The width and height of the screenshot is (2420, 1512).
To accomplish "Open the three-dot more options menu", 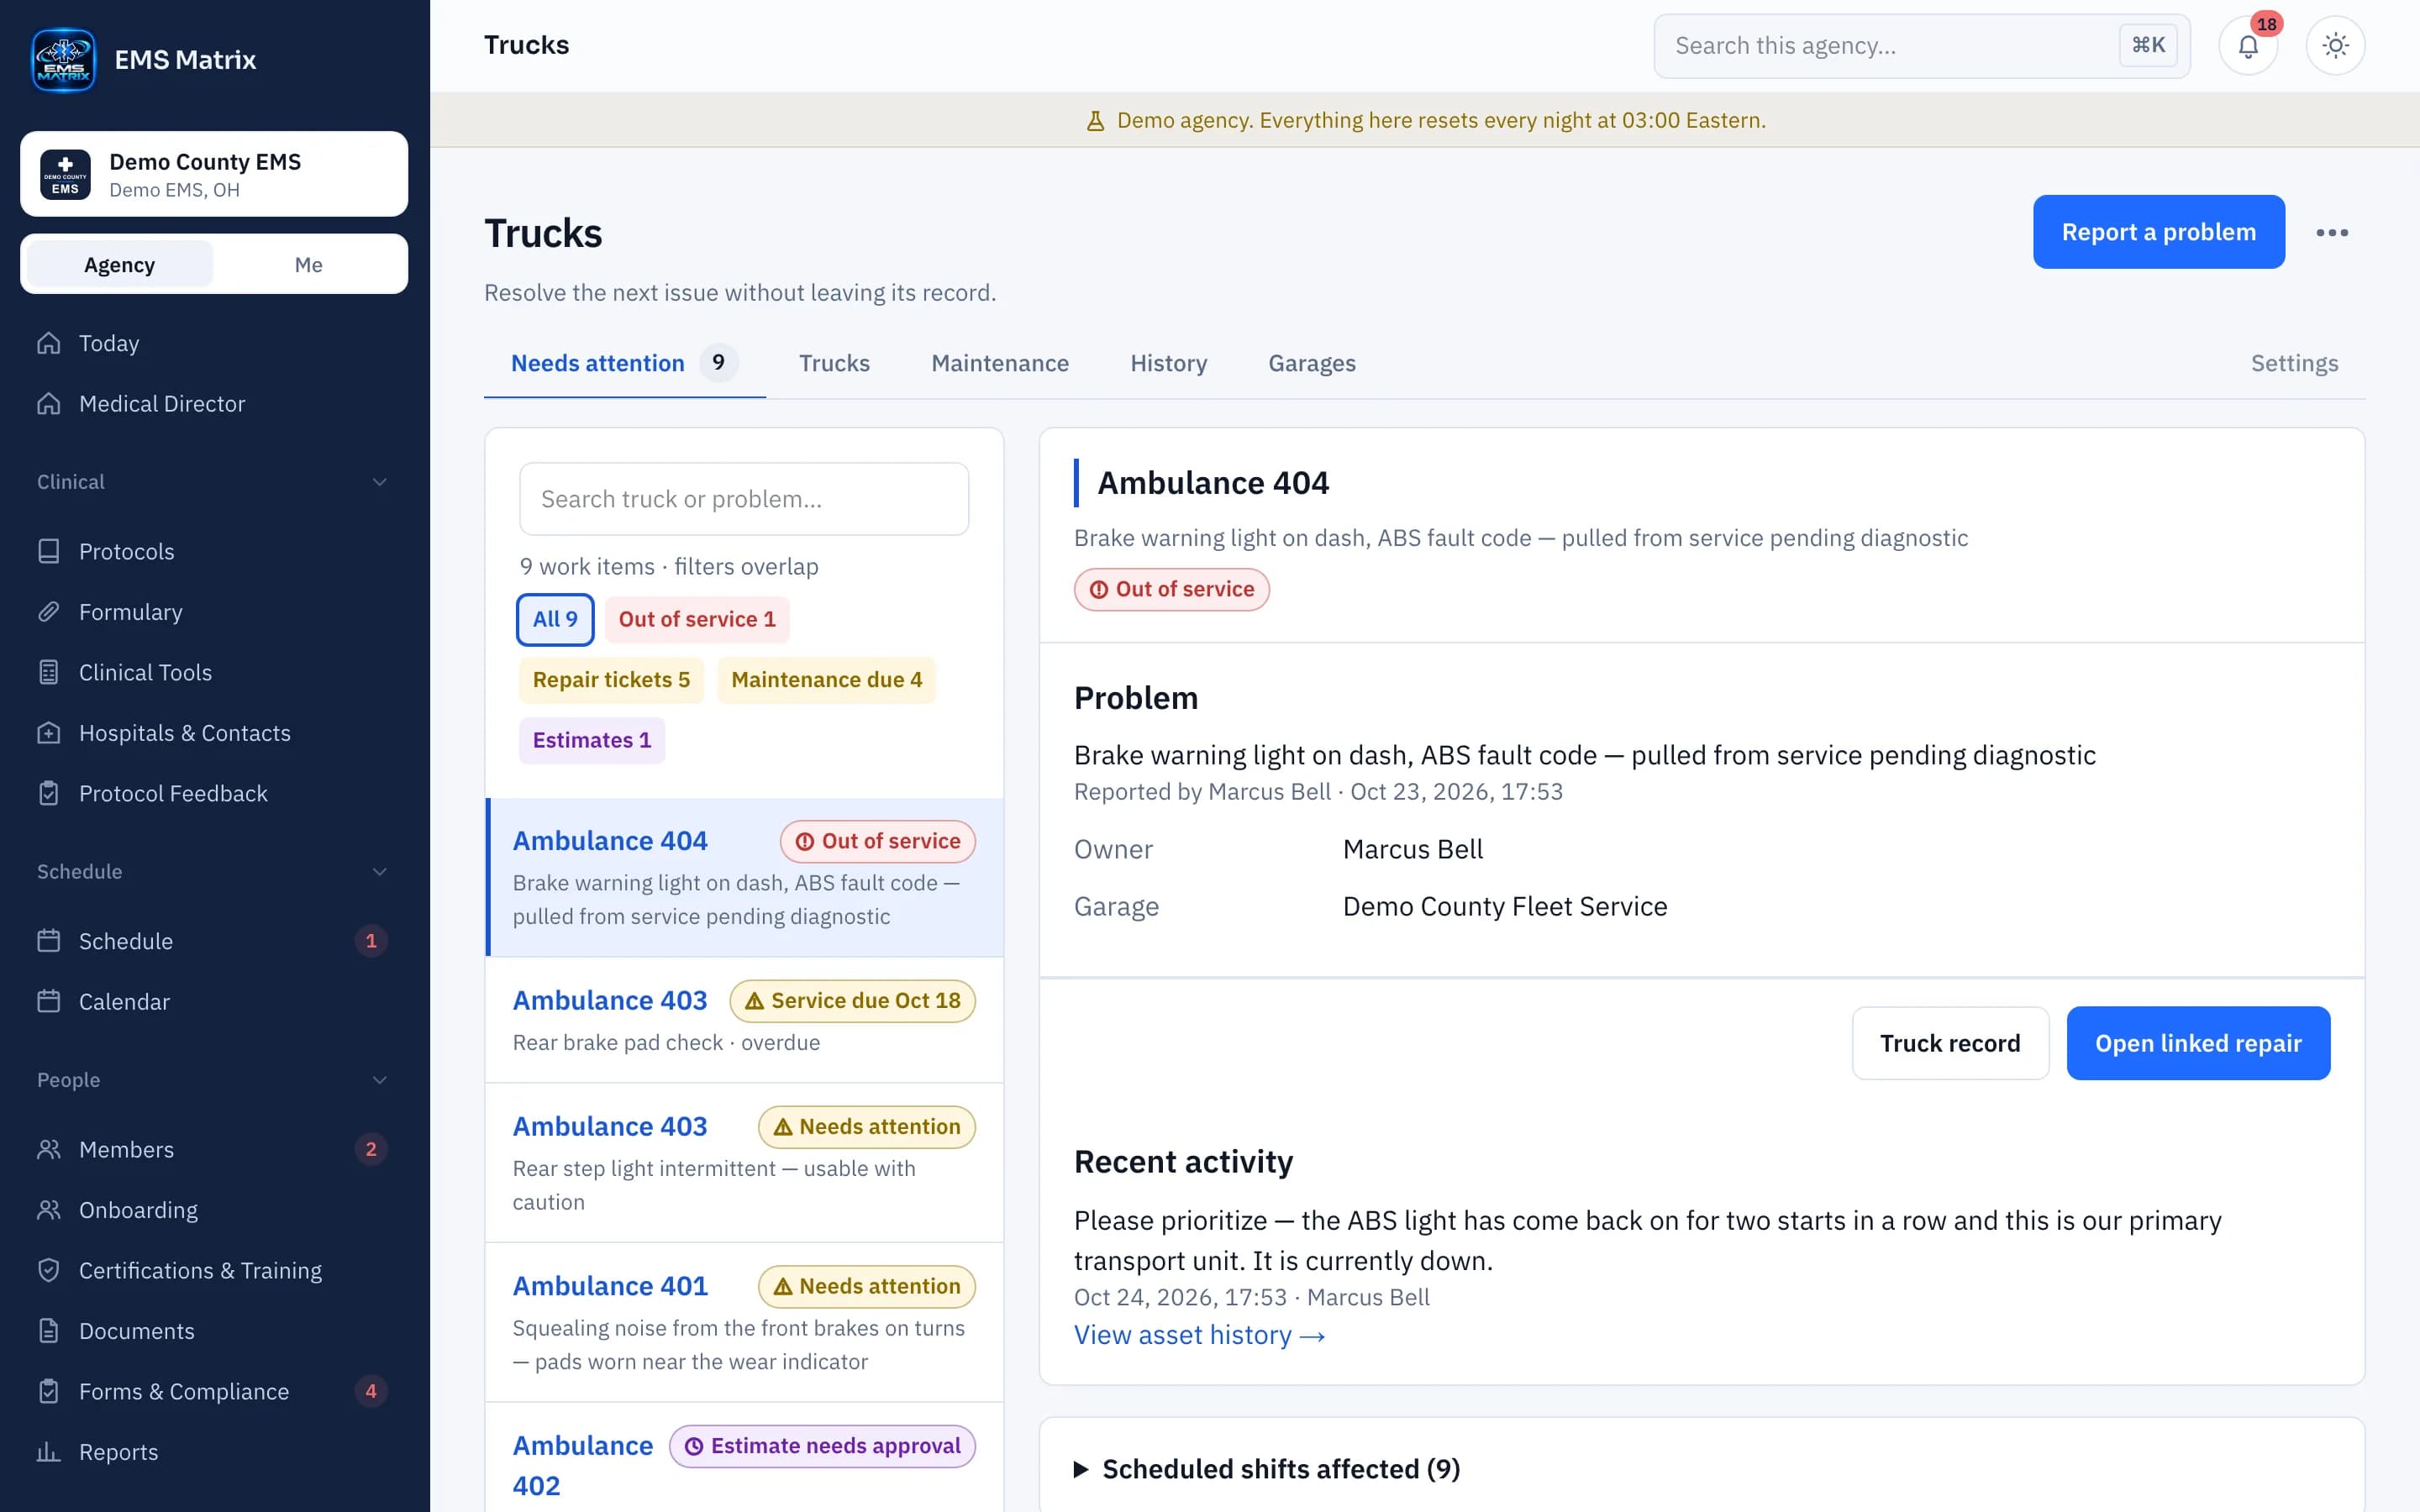I will coord(2332,232).
